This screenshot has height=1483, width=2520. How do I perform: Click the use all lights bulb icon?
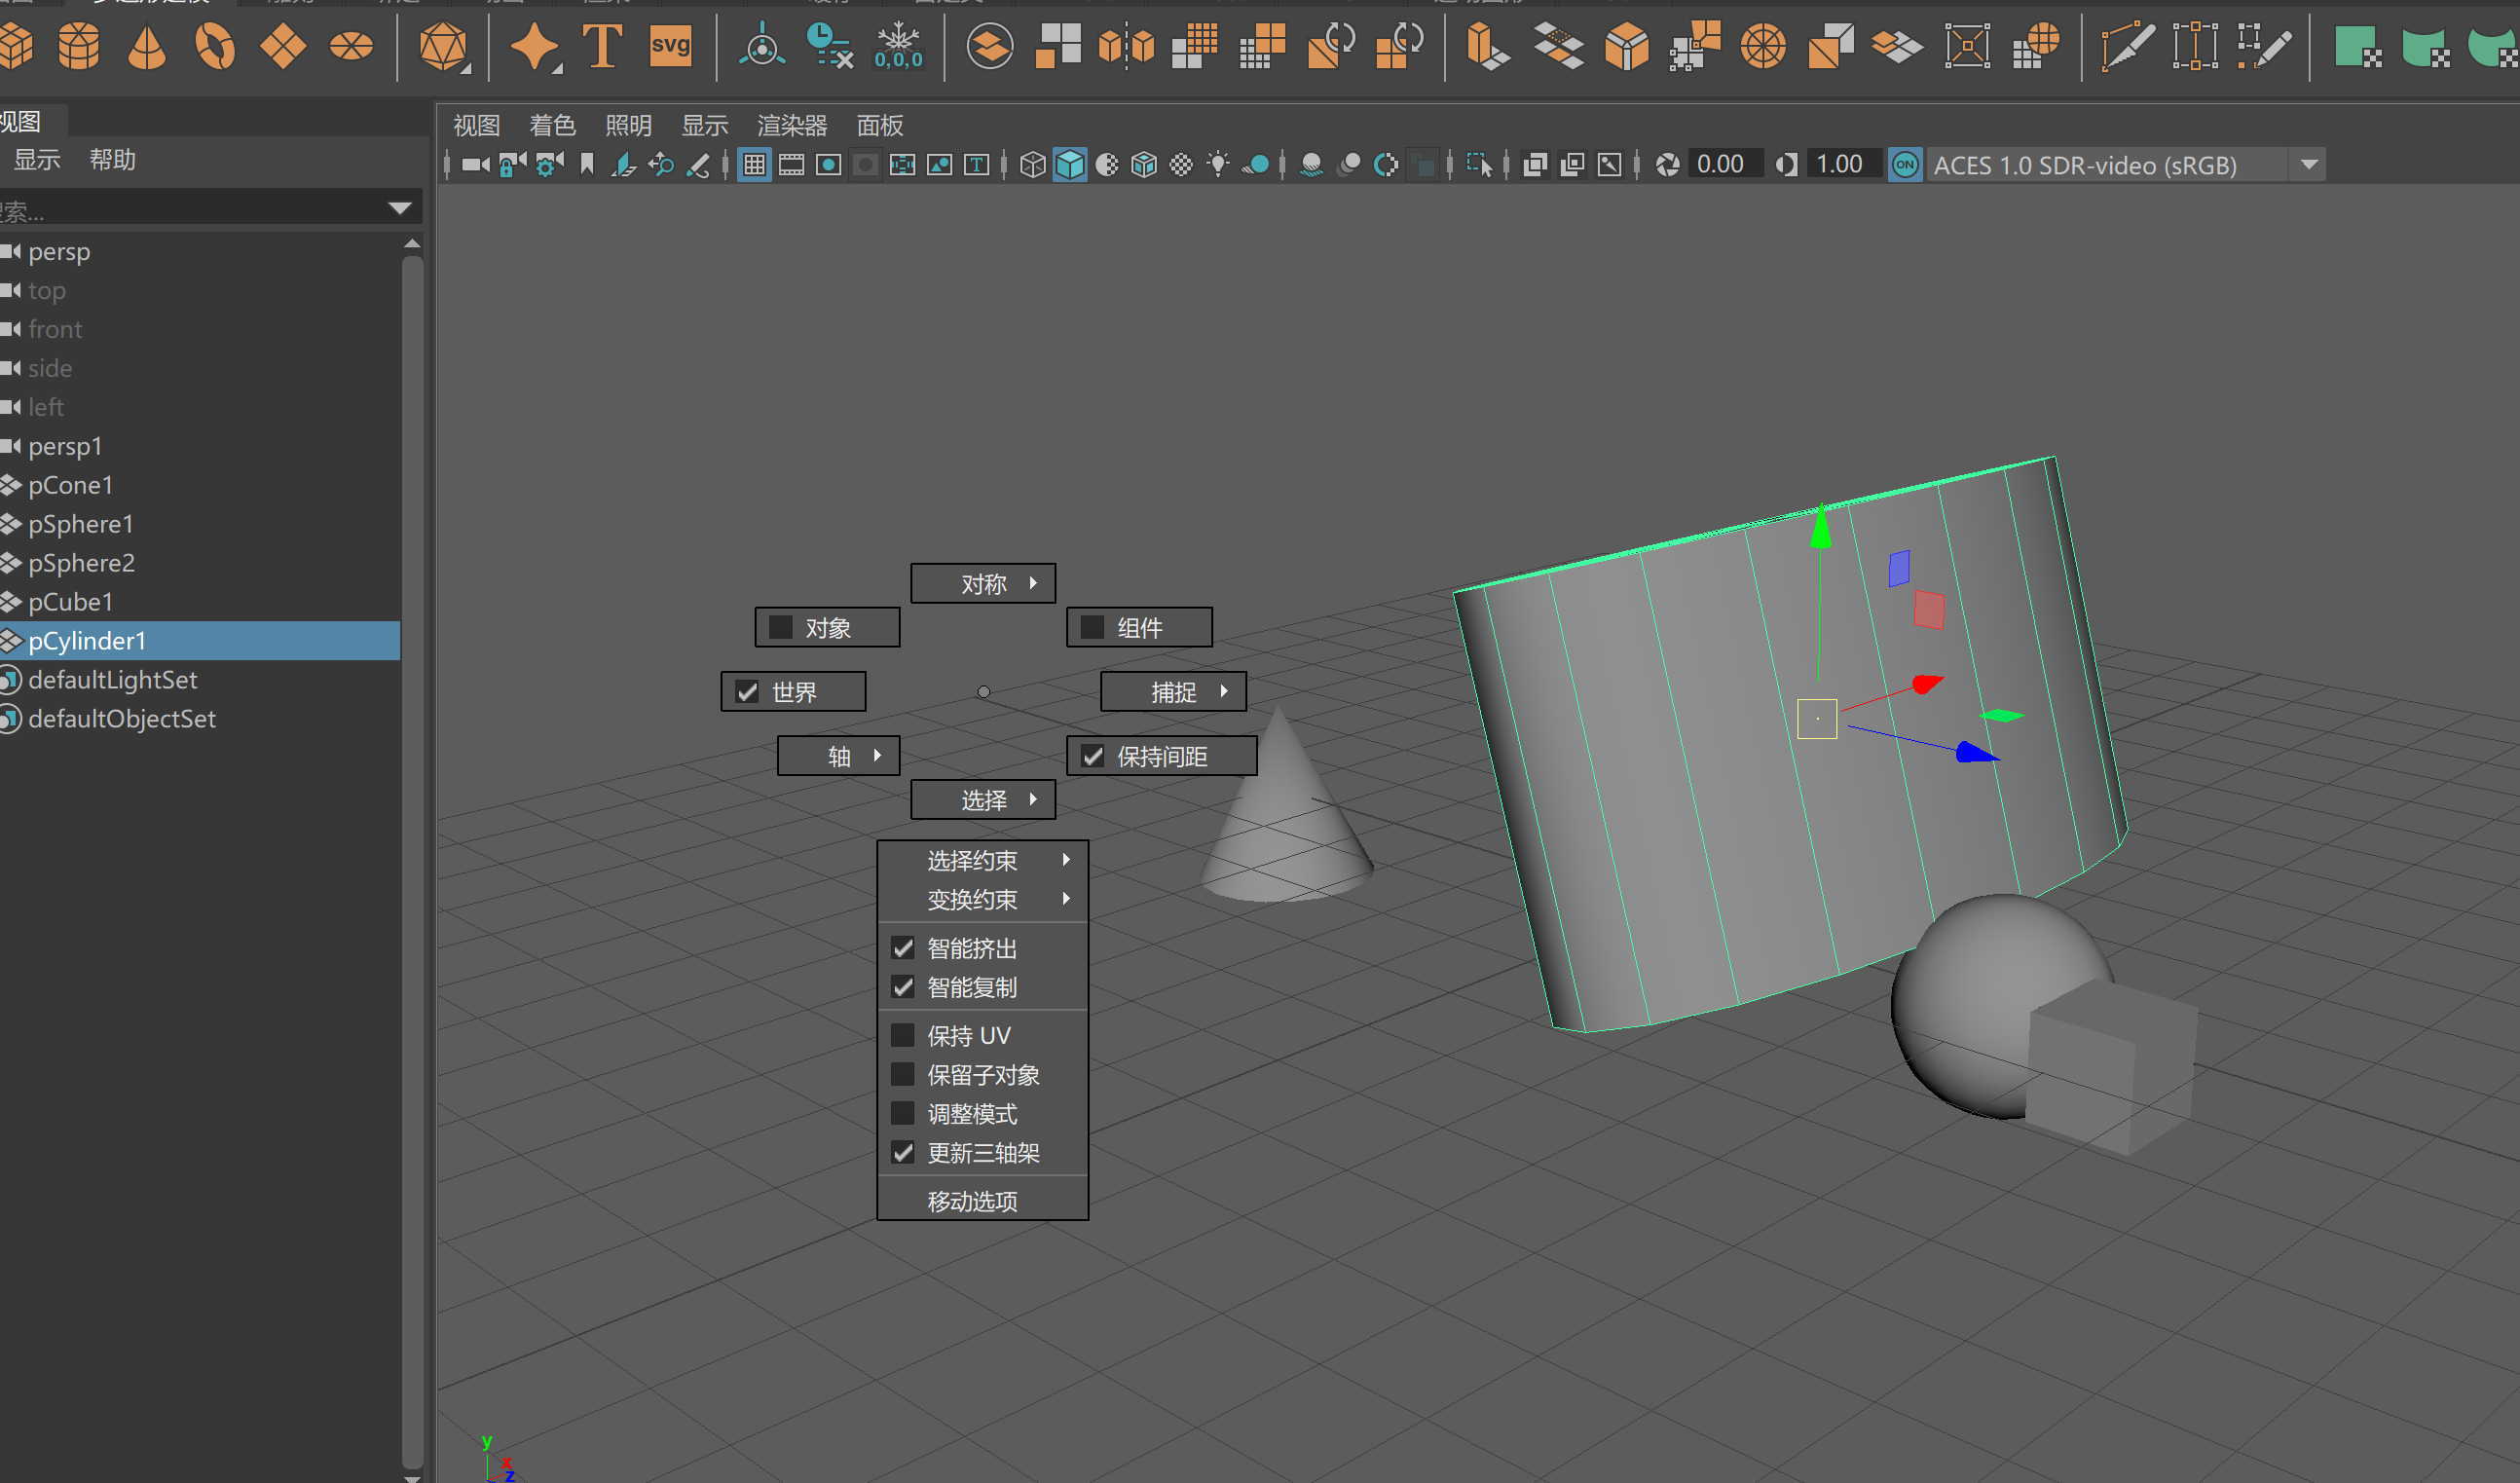click(1218, 165)
